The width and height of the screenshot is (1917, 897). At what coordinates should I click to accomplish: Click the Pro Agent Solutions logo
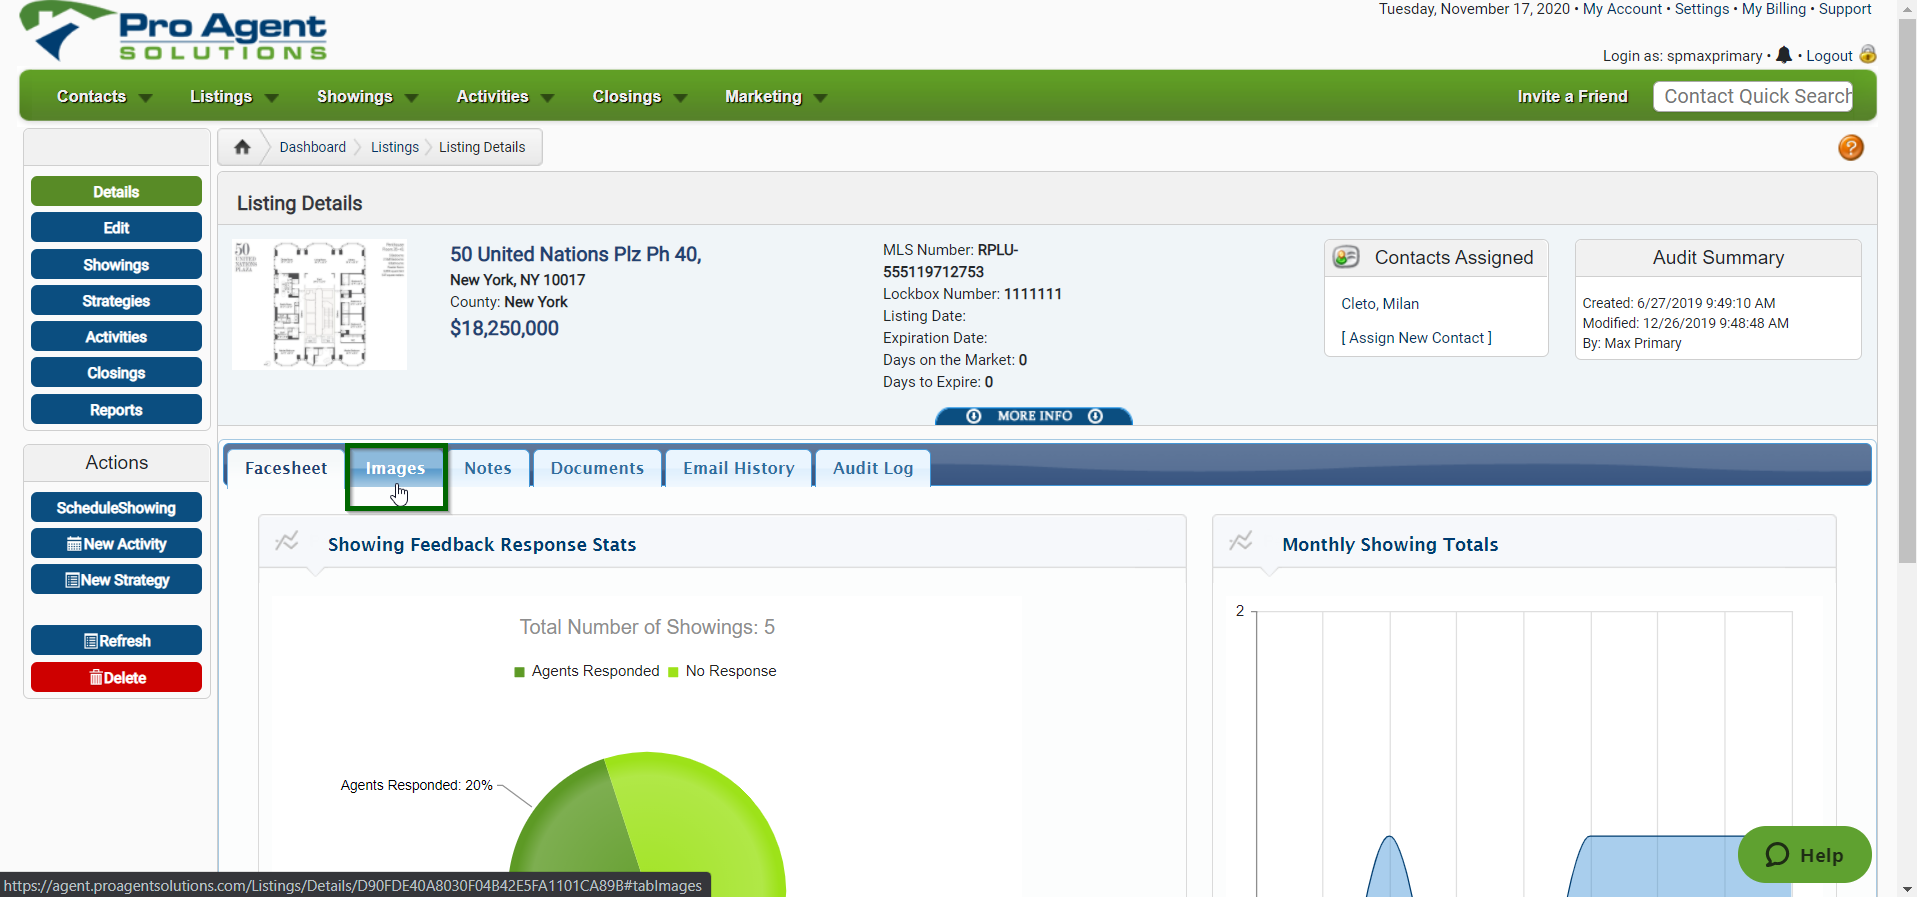(x=174, y=32)
